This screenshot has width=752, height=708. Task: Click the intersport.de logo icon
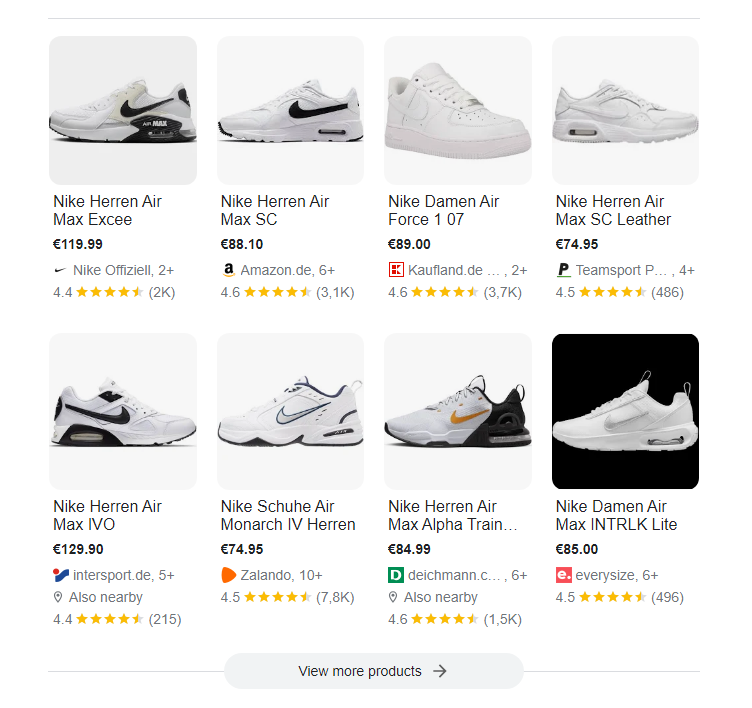(61, 575)
